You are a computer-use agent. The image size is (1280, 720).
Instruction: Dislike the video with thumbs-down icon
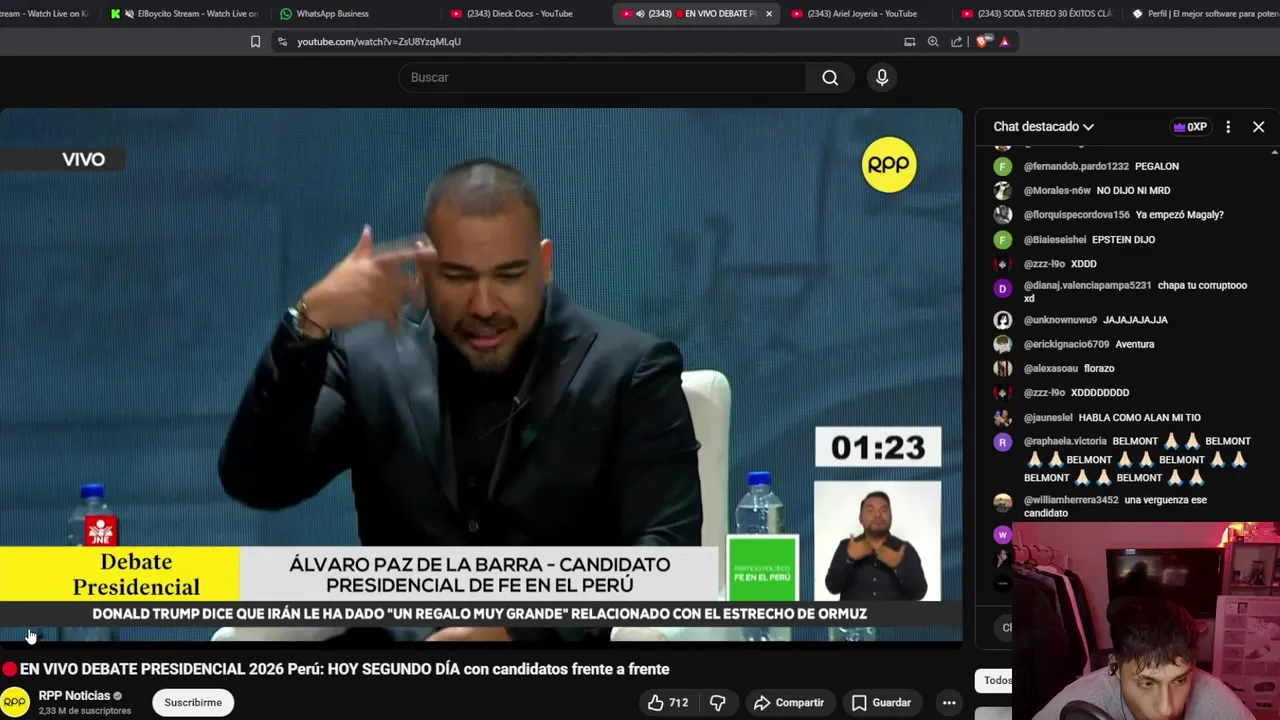coord(717,703)
